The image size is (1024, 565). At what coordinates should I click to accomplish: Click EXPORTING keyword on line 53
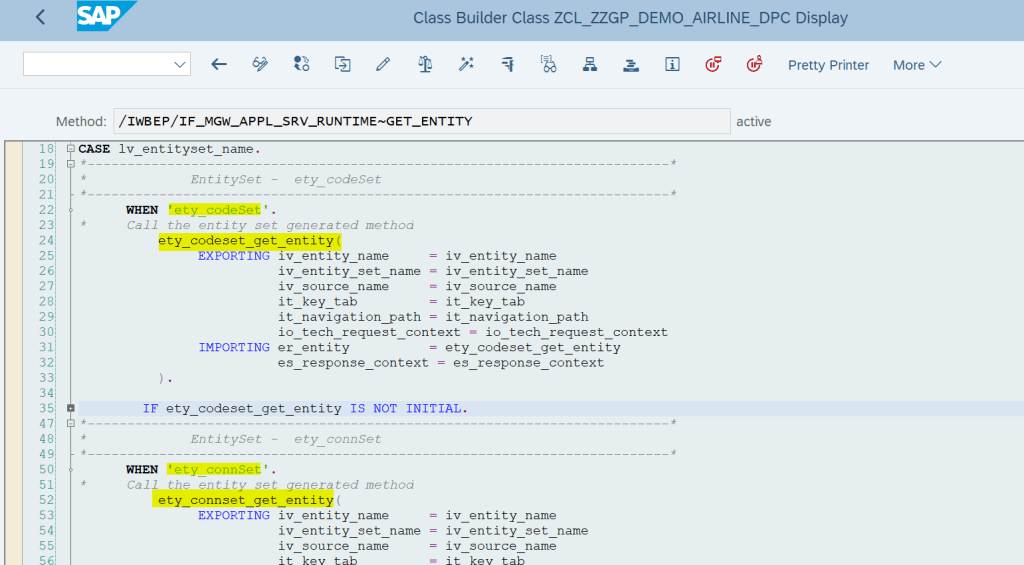coord(234,516)
